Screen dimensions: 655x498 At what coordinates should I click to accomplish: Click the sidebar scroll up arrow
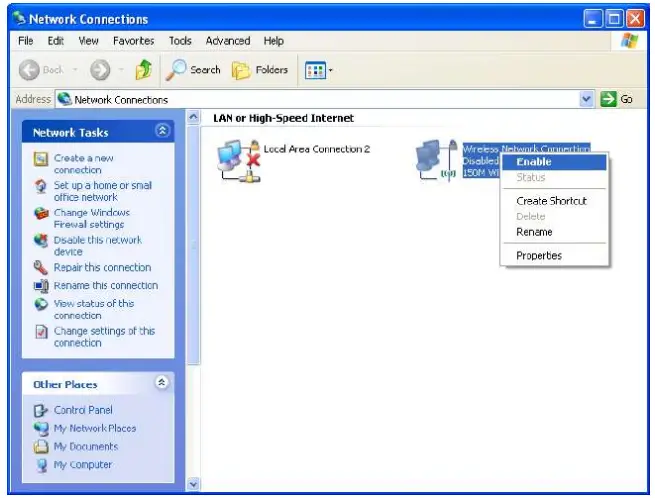[193, 117]
